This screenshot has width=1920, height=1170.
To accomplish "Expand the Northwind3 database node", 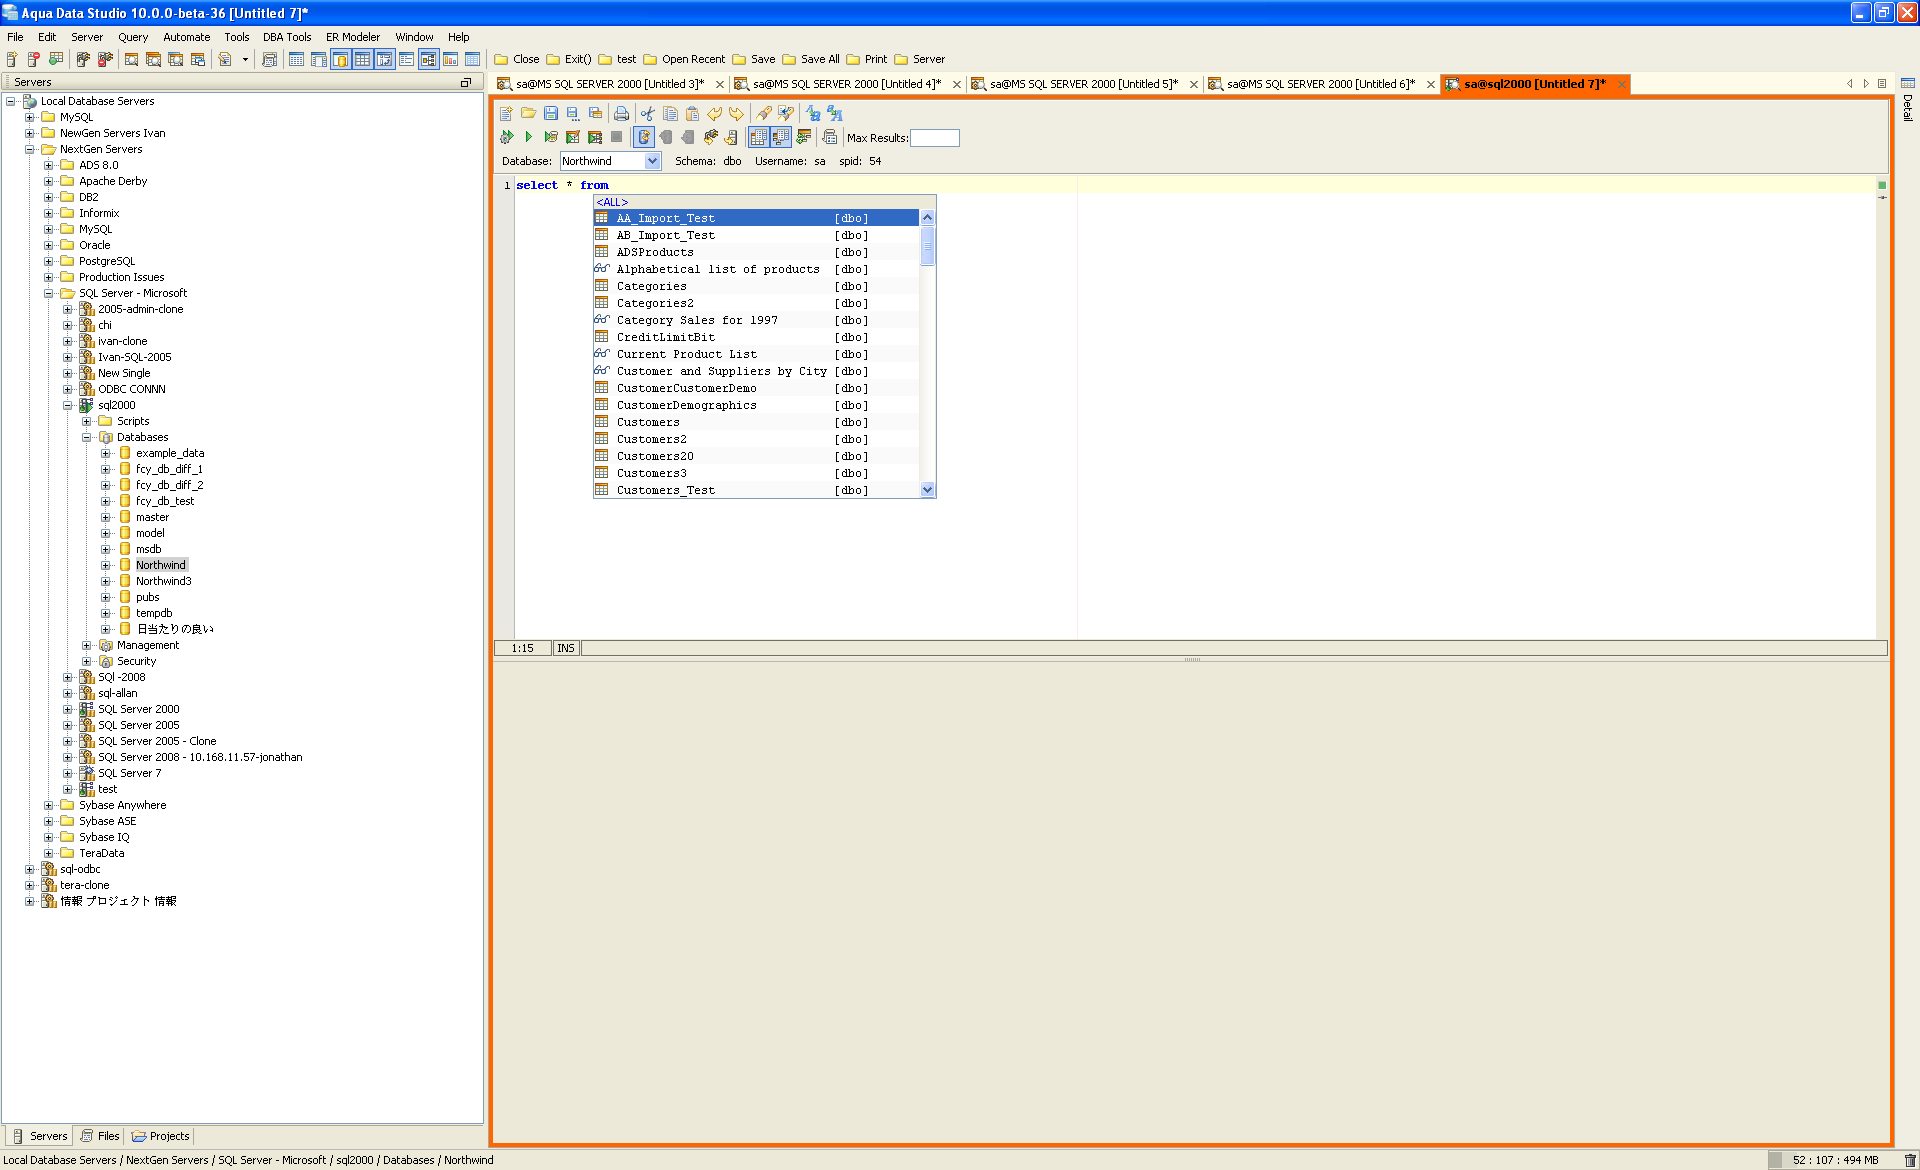I will [x=106, y=581].
